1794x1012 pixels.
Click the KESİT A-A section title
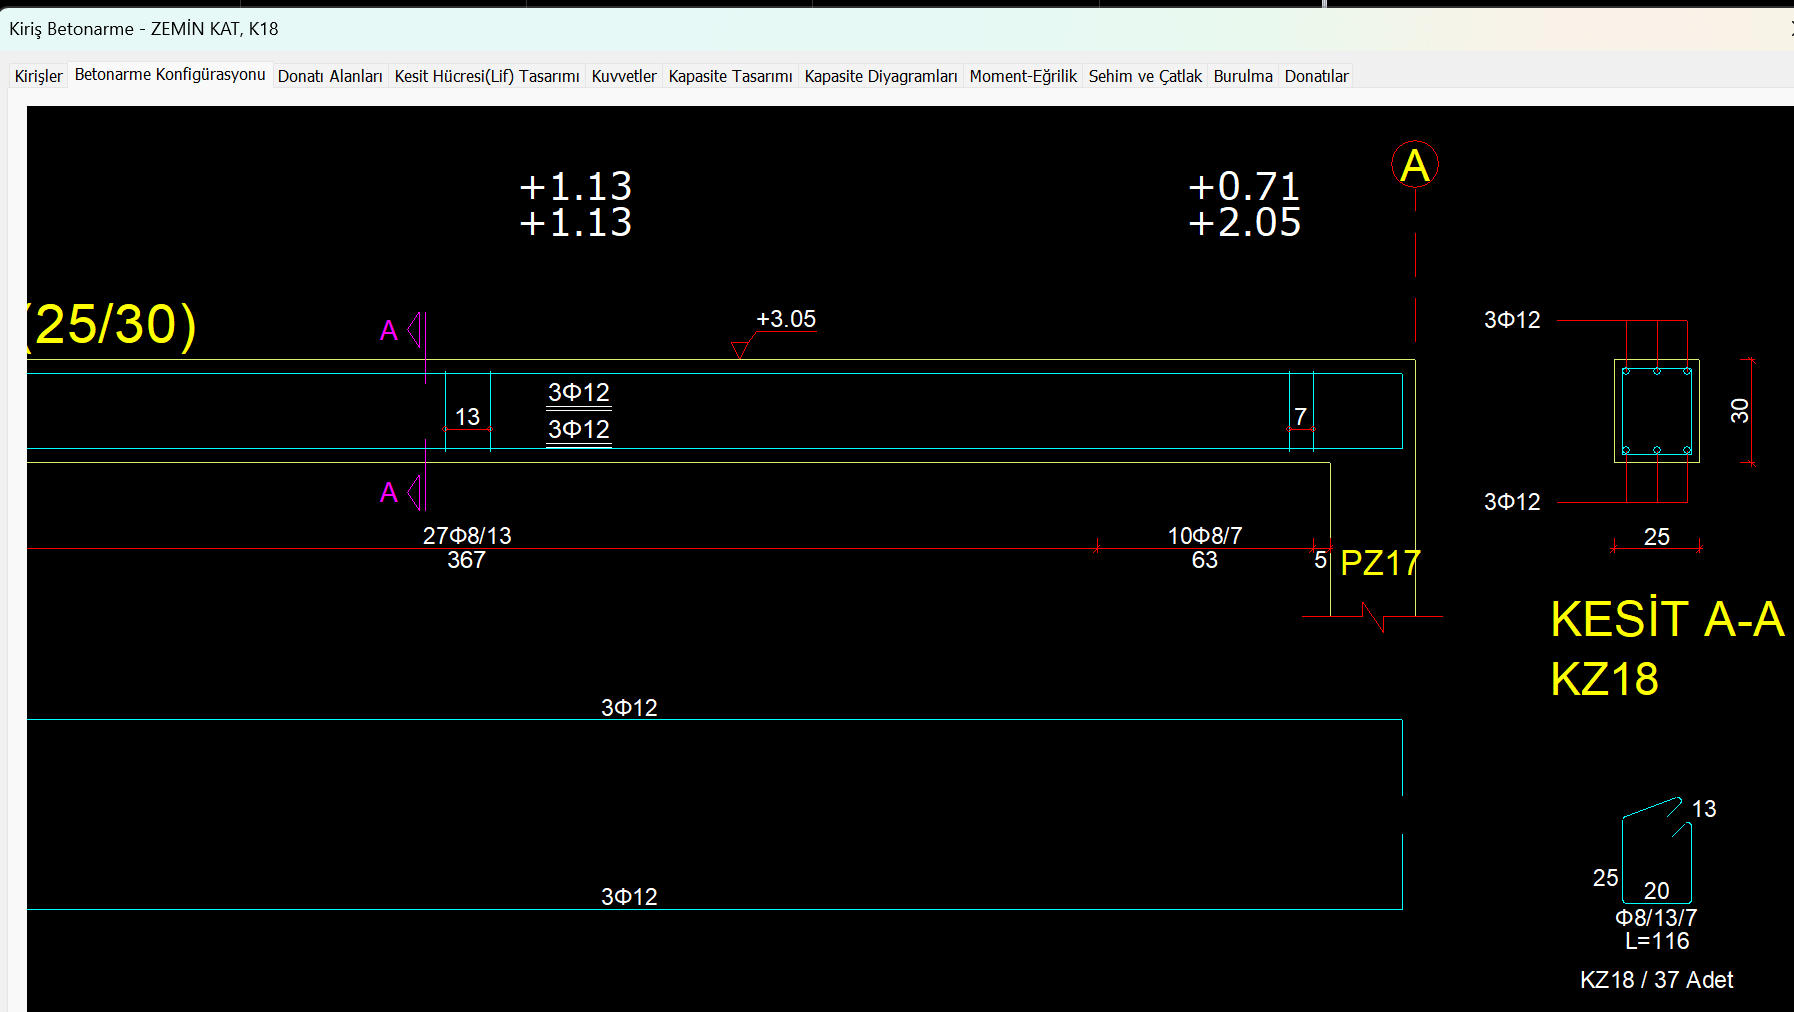pos(1666,619)
